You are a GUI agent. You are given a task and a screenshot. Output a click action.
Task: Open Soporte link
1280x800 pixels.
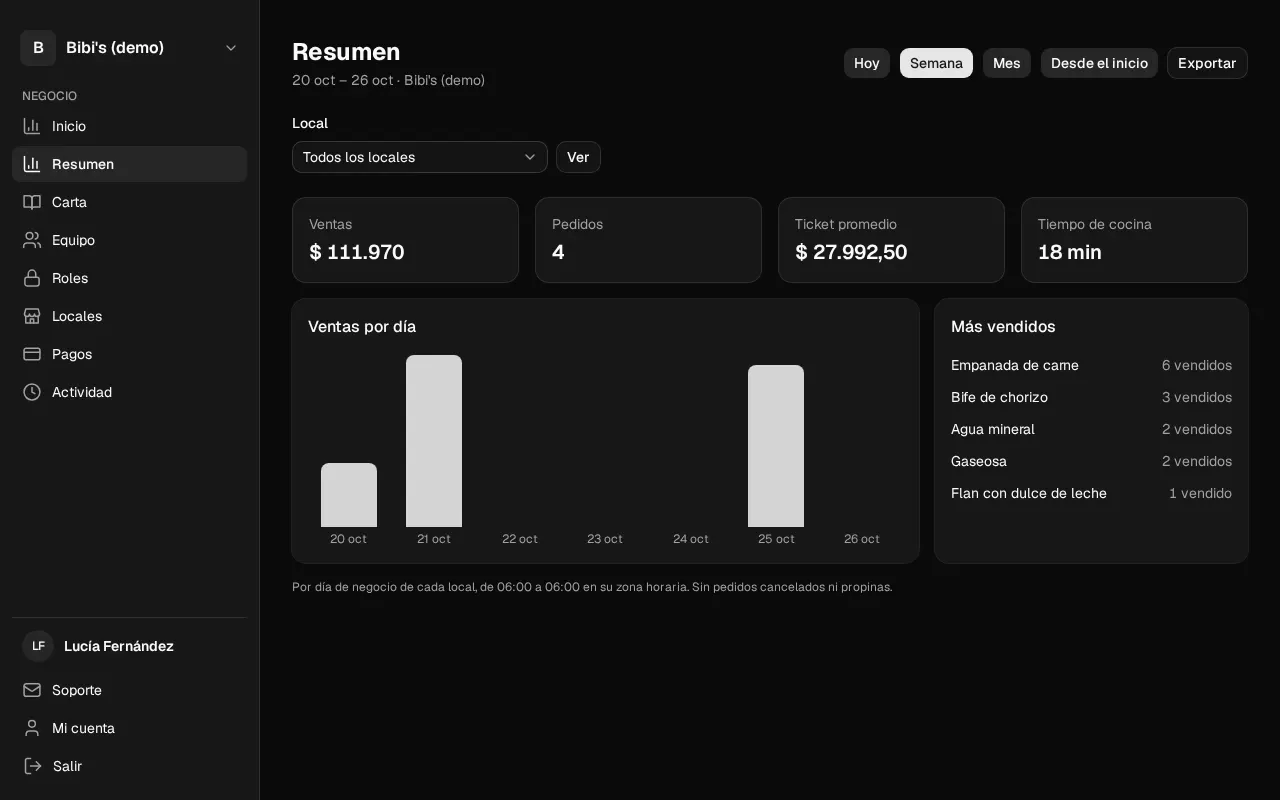click(129, 690)
